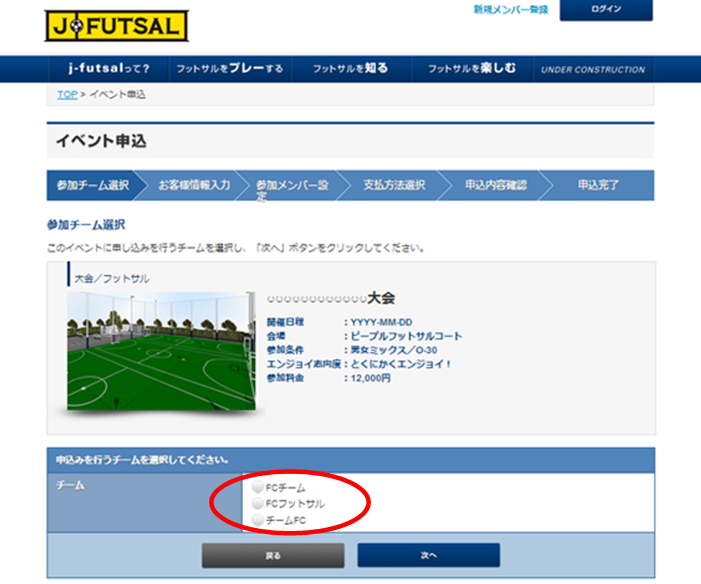Screen dimensions: 701x584
Task: Follow the TOP breadcrumb link
Action: click(66, 94)
